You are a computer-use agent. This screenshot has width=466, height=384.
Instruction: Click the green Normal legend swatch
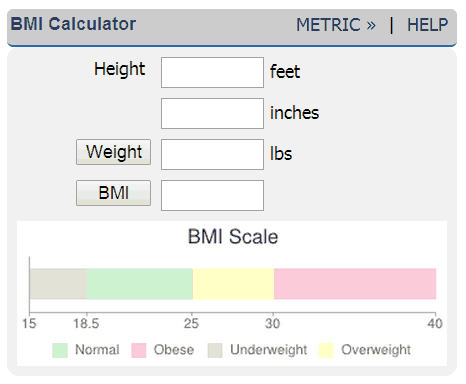[60, 350]
